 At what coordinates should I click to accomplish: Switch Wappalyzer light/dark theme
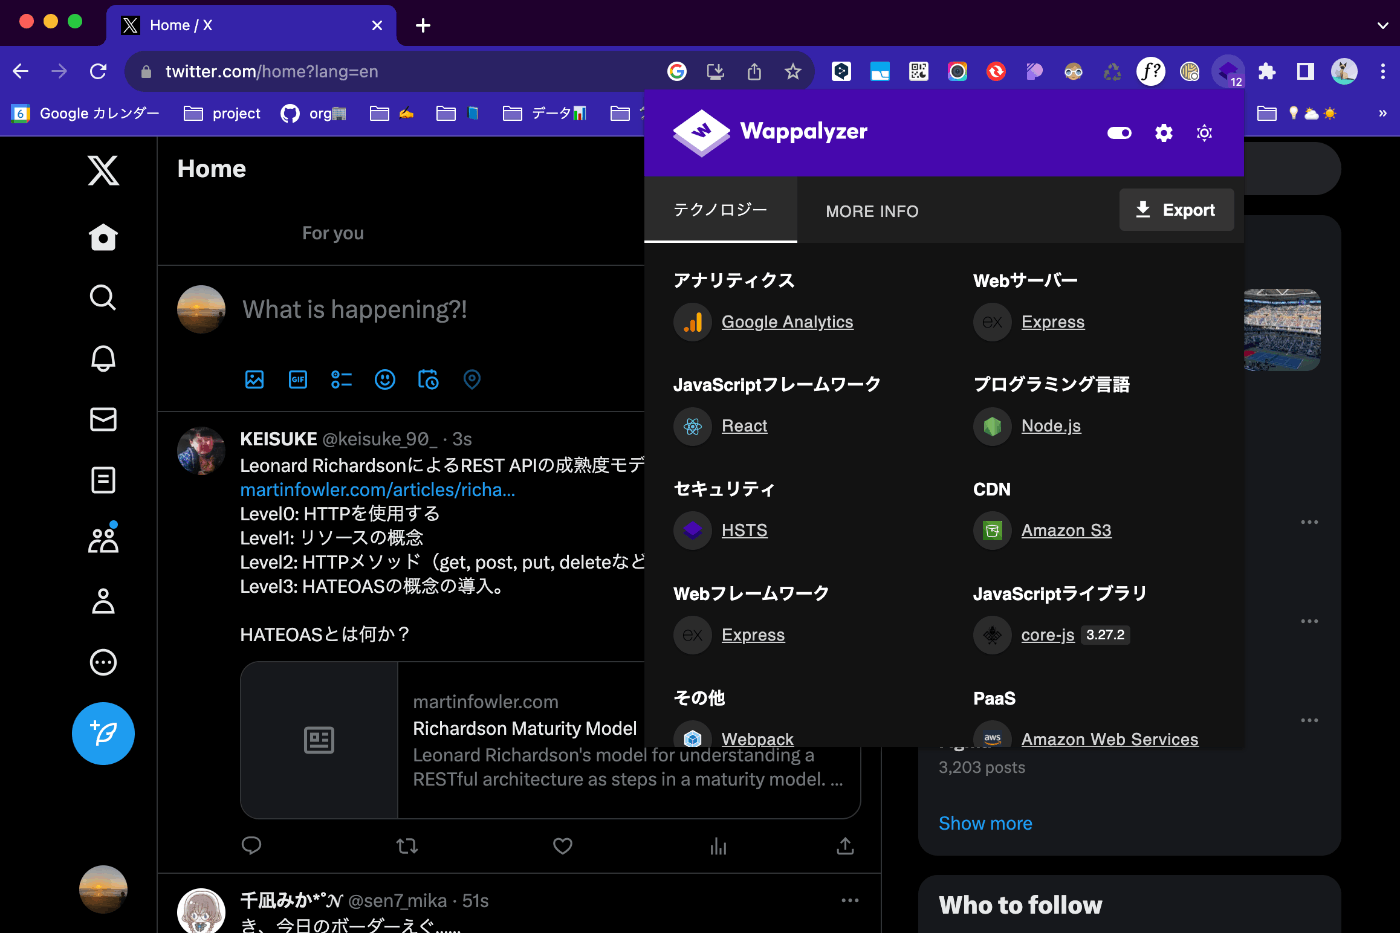click(x=1204, y=133)
